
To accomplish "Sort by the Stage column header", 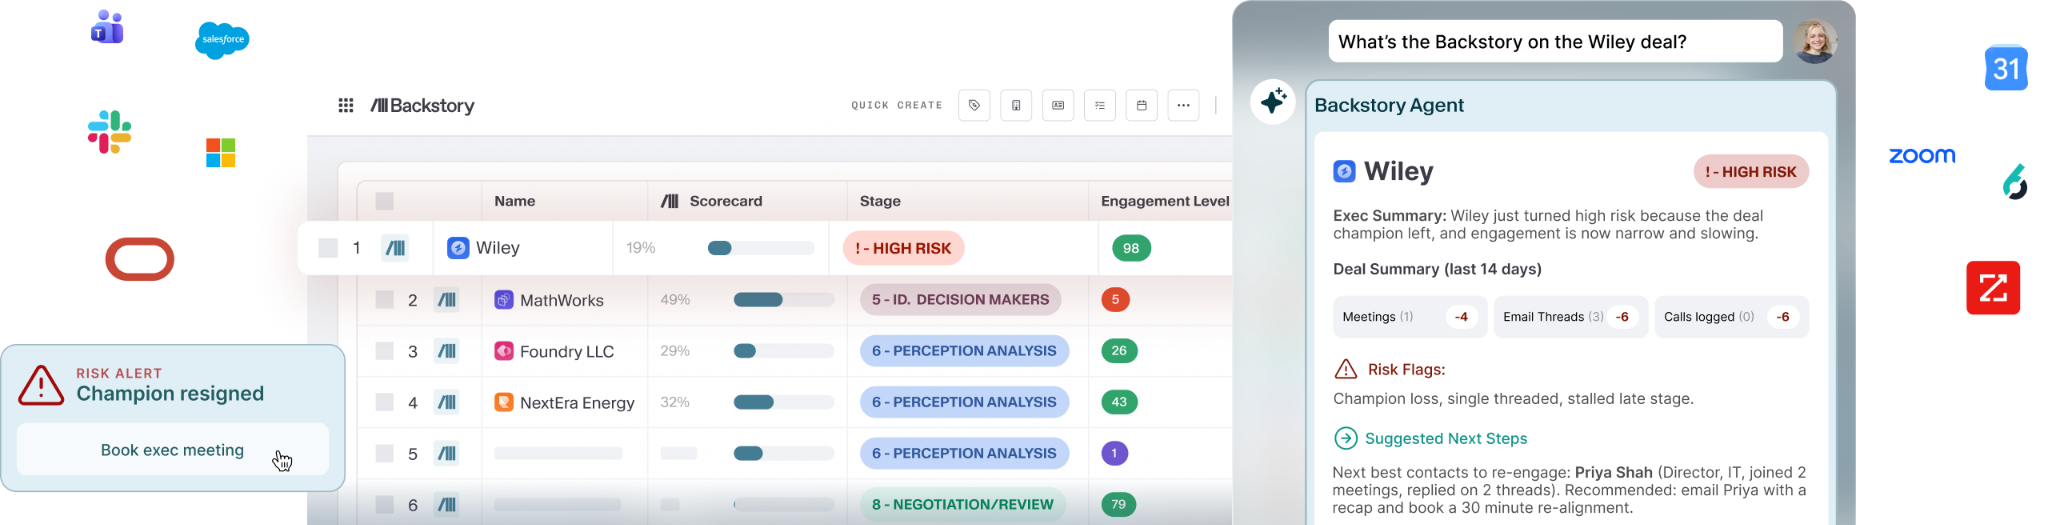I will (880, 201).
